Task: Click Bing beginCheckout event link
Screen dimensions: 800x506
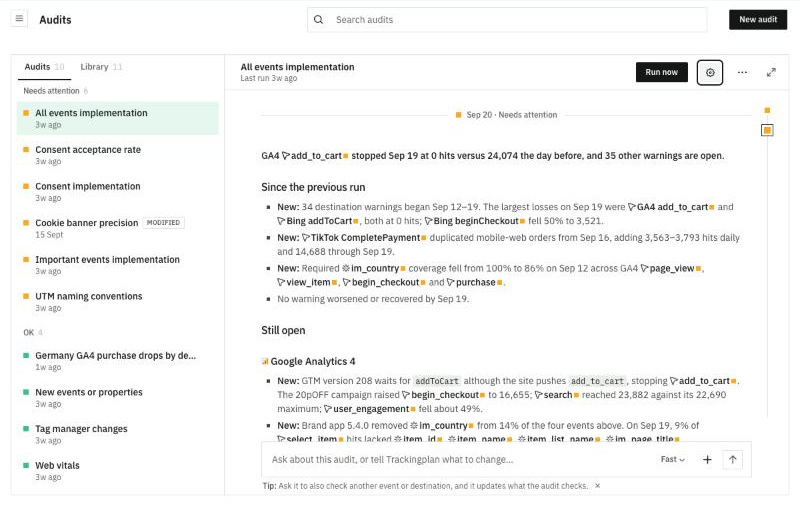Action: [x=474, y=221]
